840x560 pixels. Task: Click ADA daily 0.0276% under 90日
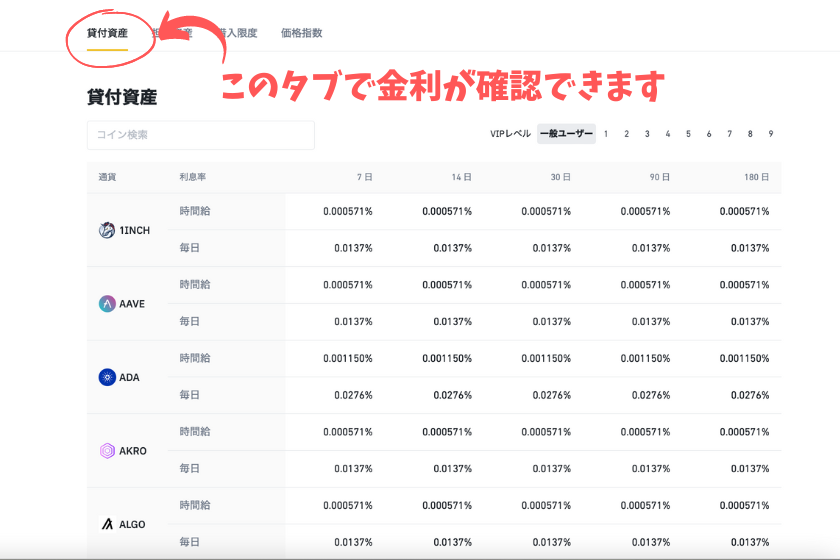651,395
